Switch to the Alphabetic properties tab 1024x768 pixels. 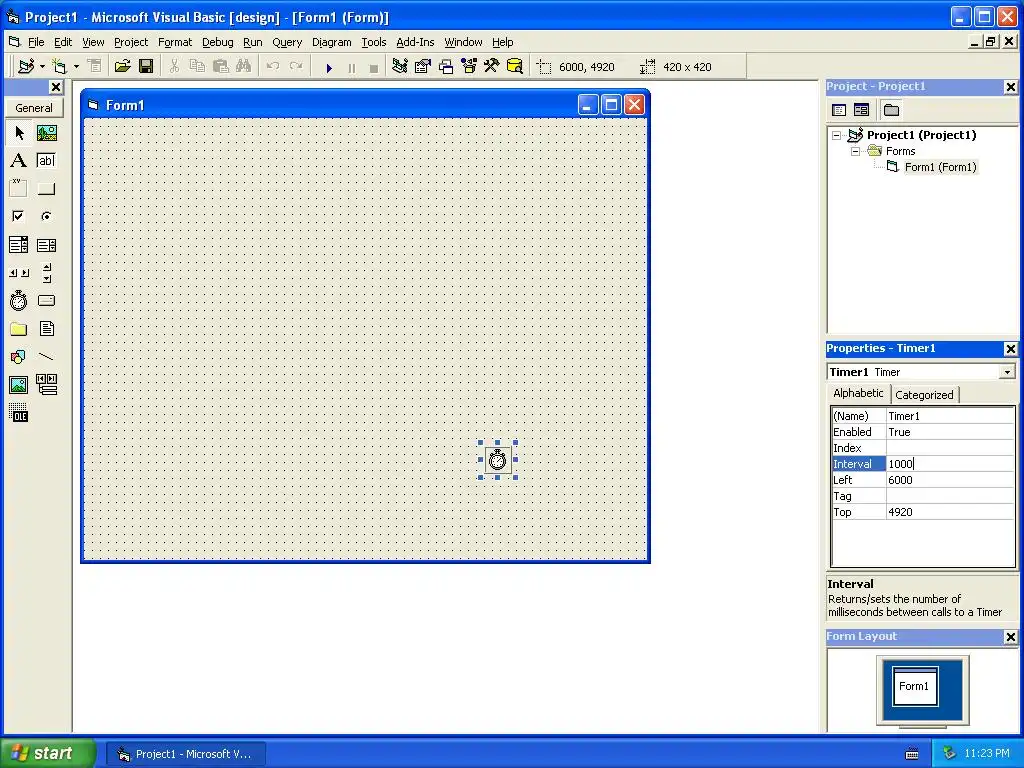(x=858, y=393)
